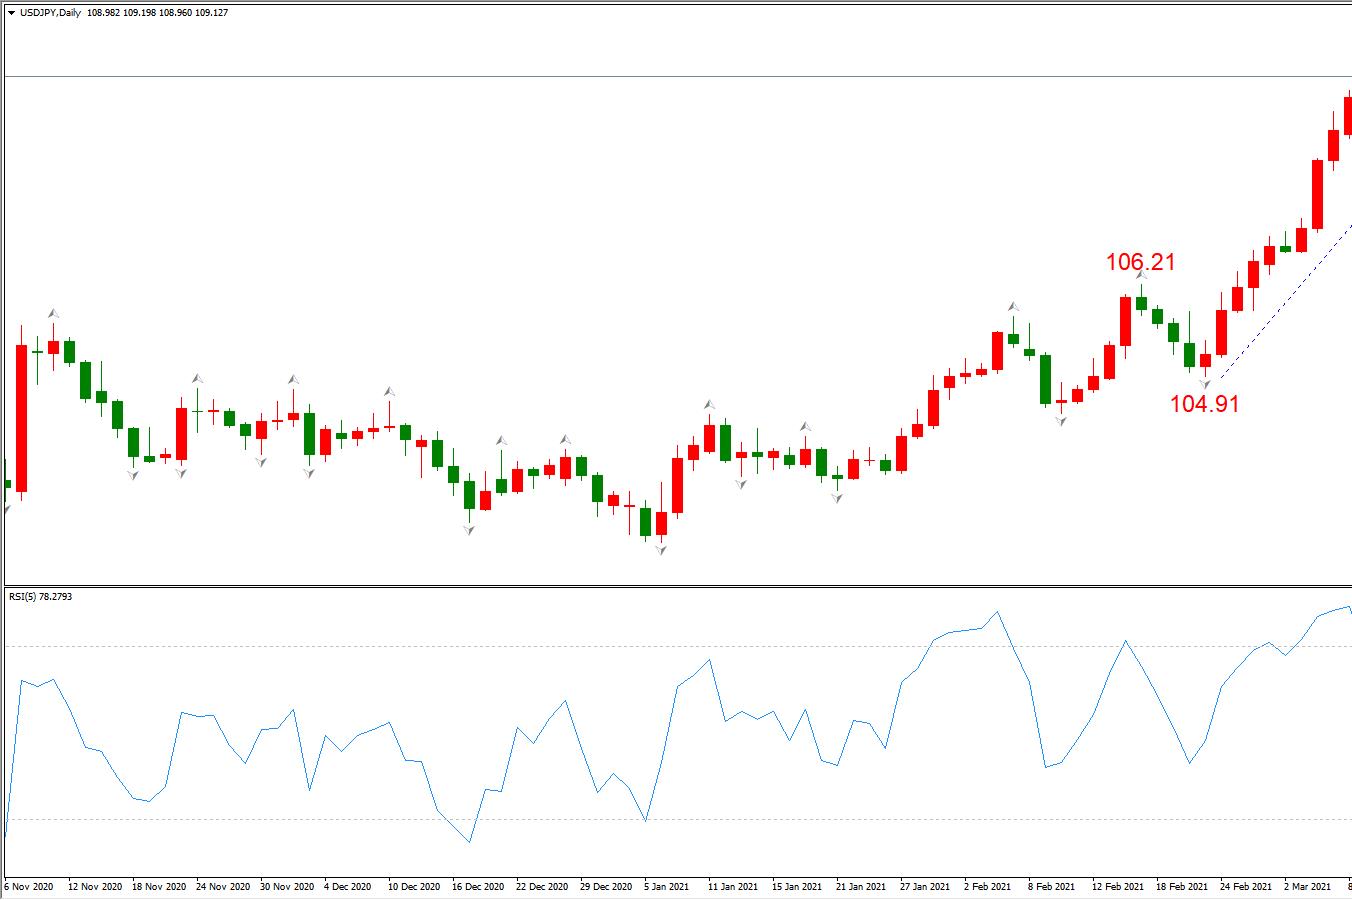Select the red 106.21 price label
The width and height of the screenshot is (1352, 900).
[1141, 262]
